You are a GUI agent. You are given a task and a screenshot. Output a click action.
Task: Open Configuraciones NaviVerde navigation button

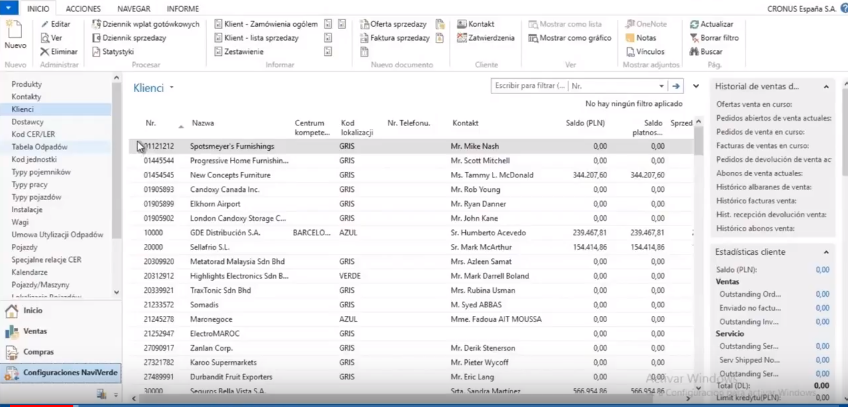pyautogui.click(x=61, y=373)
